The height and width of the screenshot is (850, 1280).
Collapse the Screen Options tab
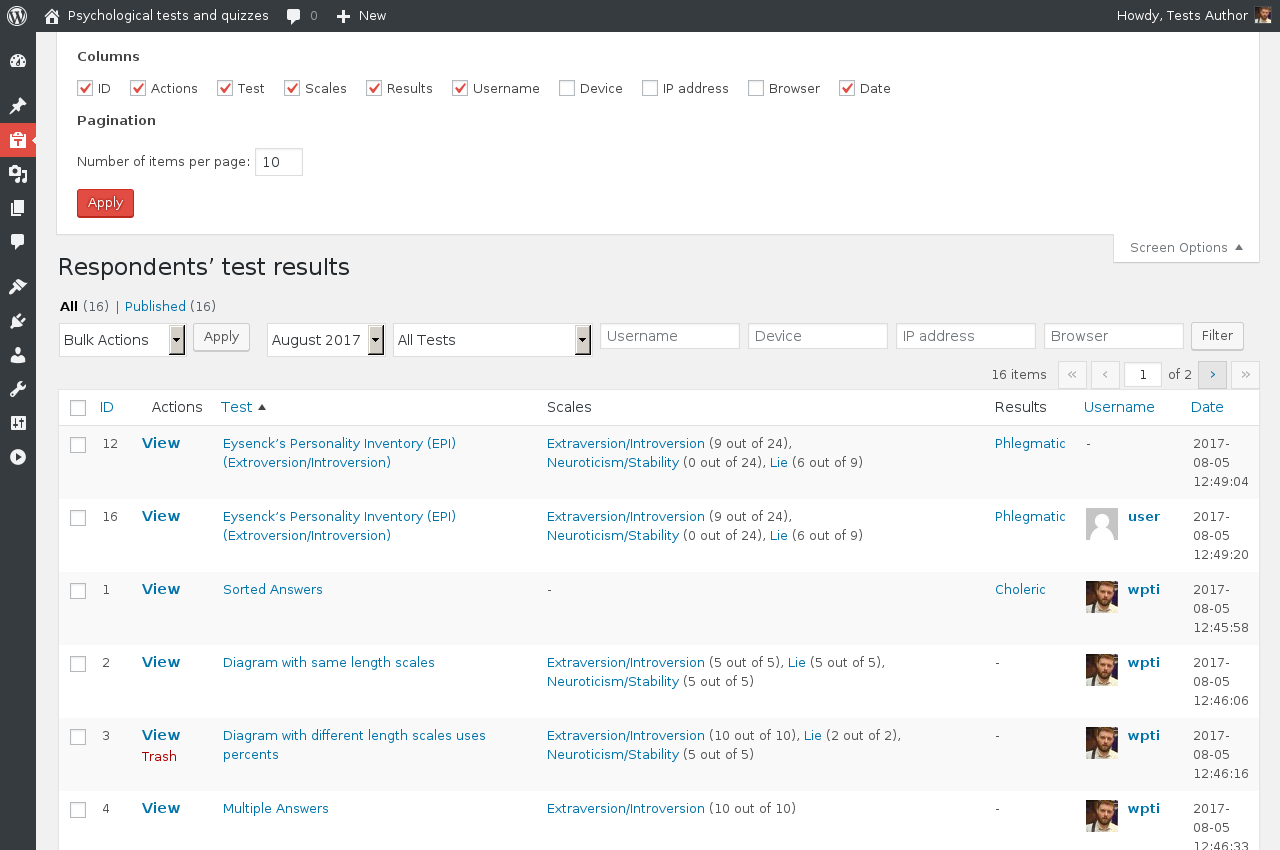(1186, 248)
